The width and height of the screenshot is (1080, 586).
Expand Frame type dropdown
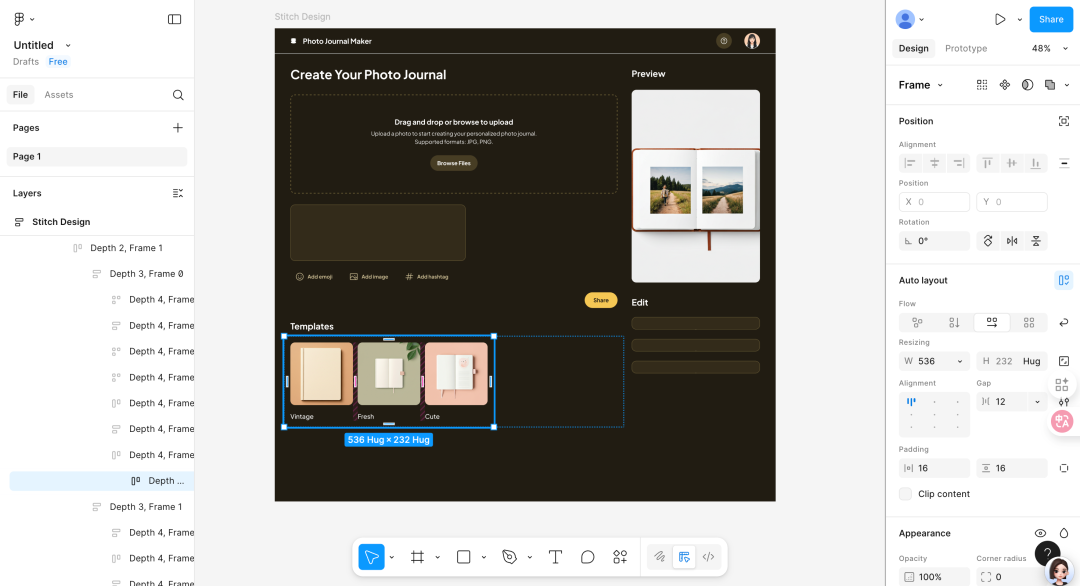(939, 85)
